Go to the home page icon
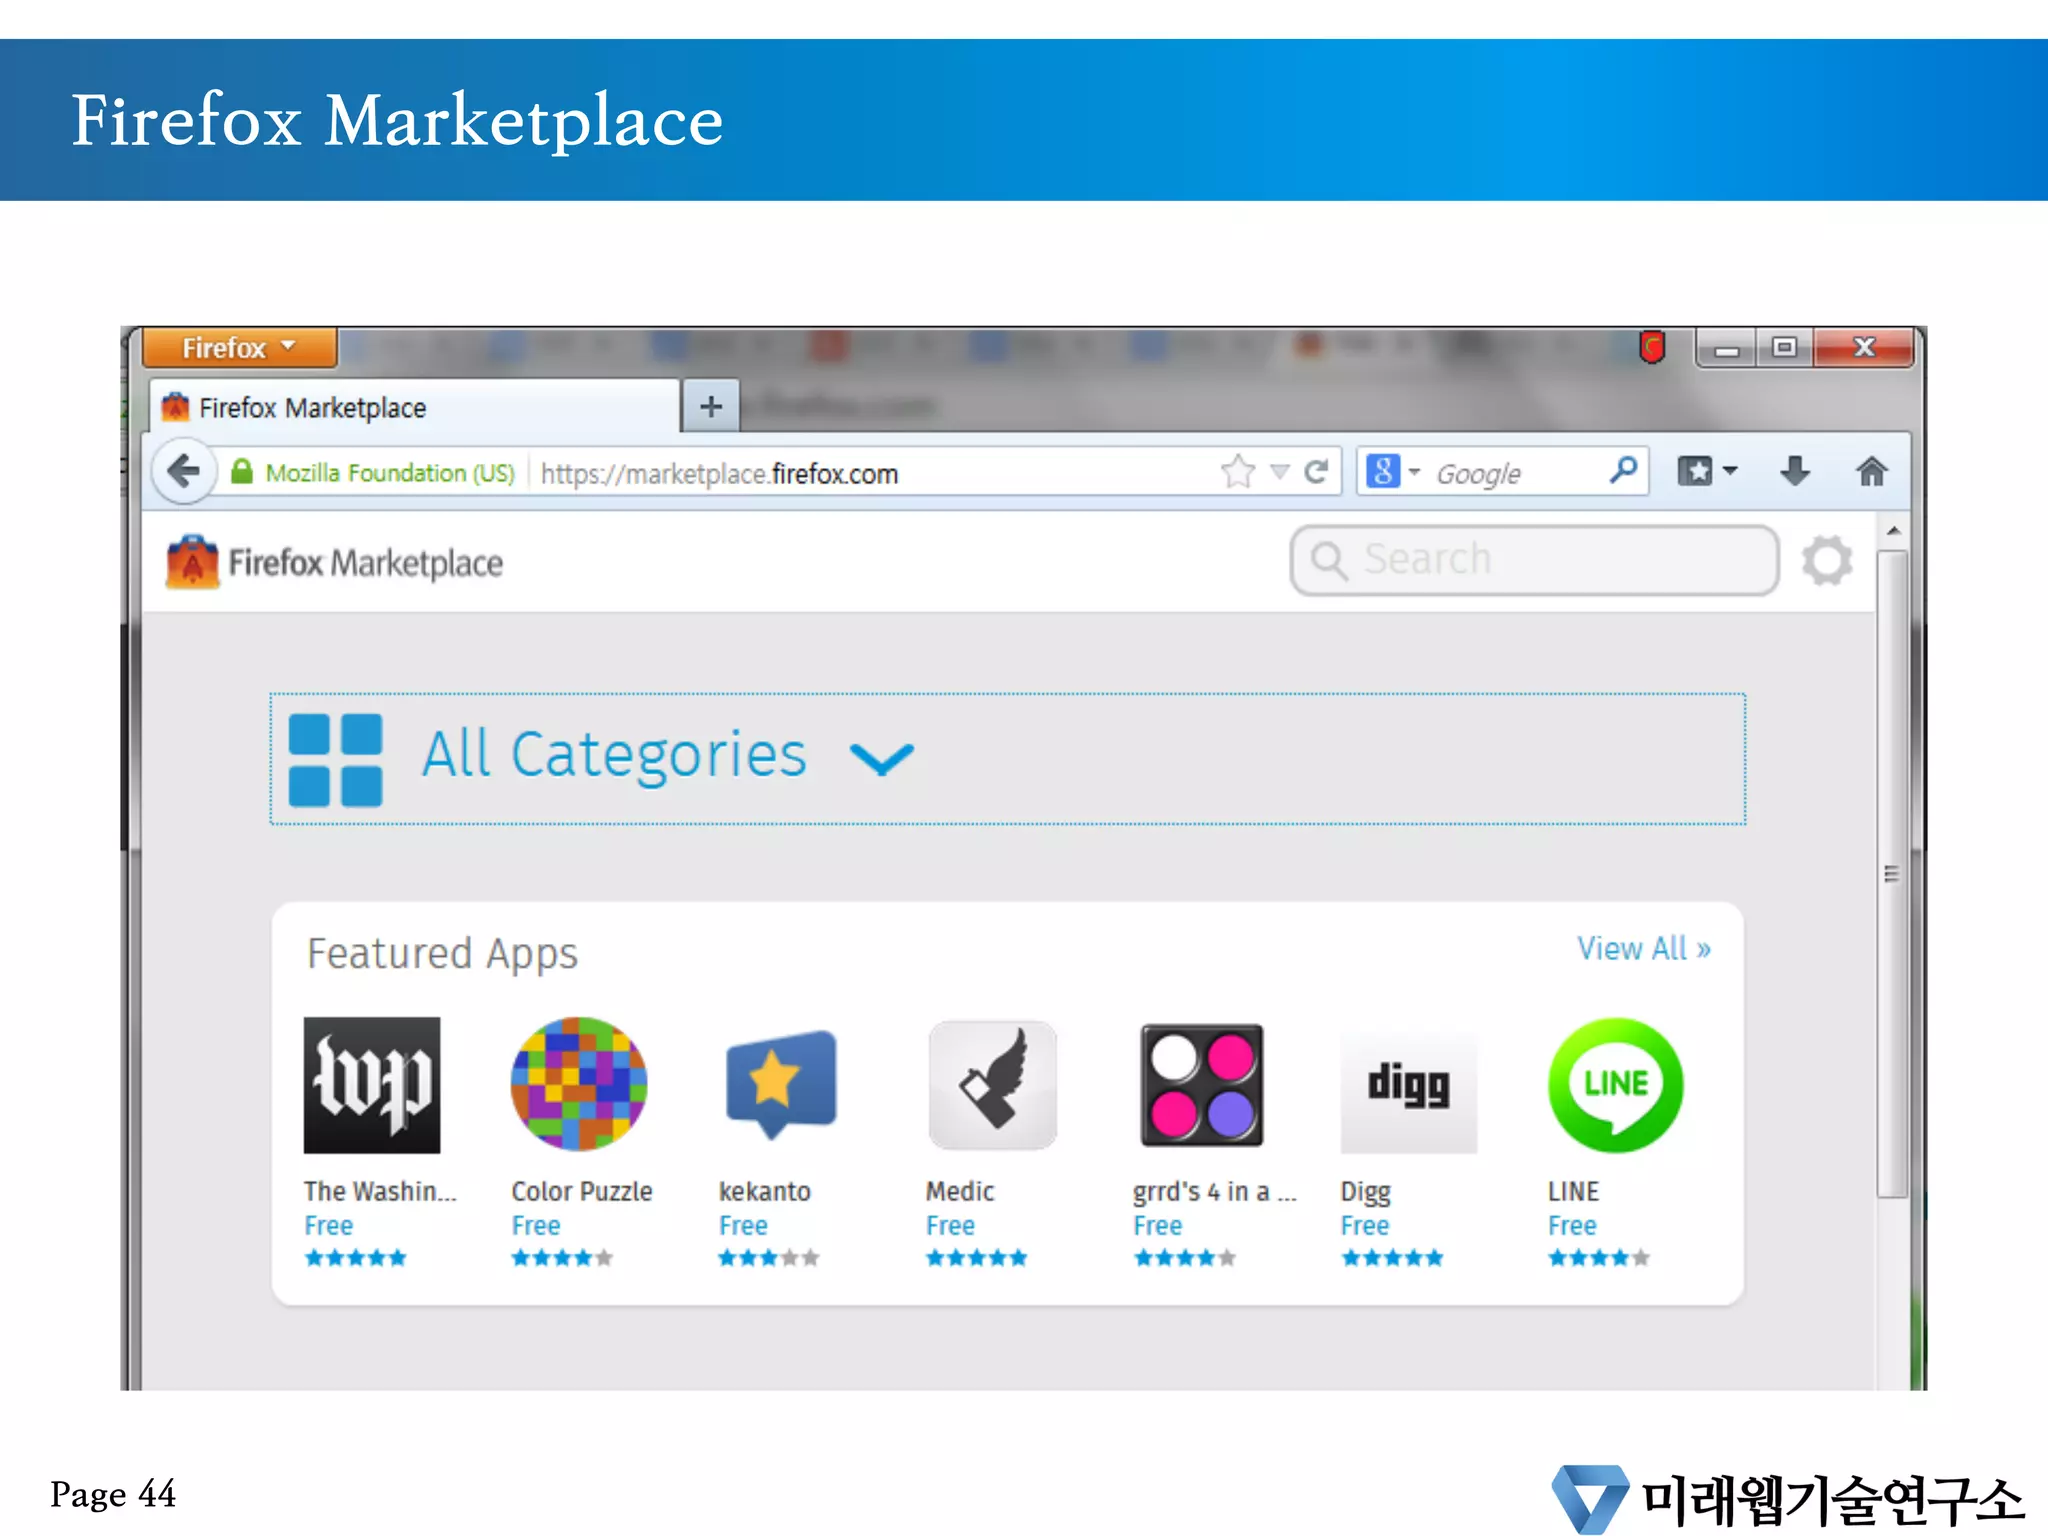 (x=1872, y=470)
